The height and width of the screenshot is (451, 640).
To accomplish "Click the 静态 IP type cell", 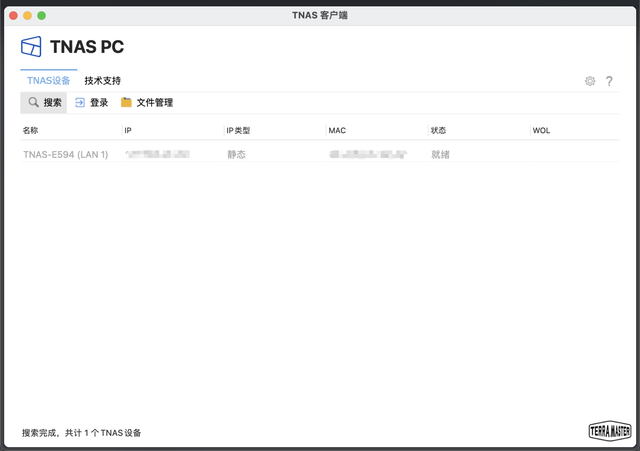I will pos(236,154).
